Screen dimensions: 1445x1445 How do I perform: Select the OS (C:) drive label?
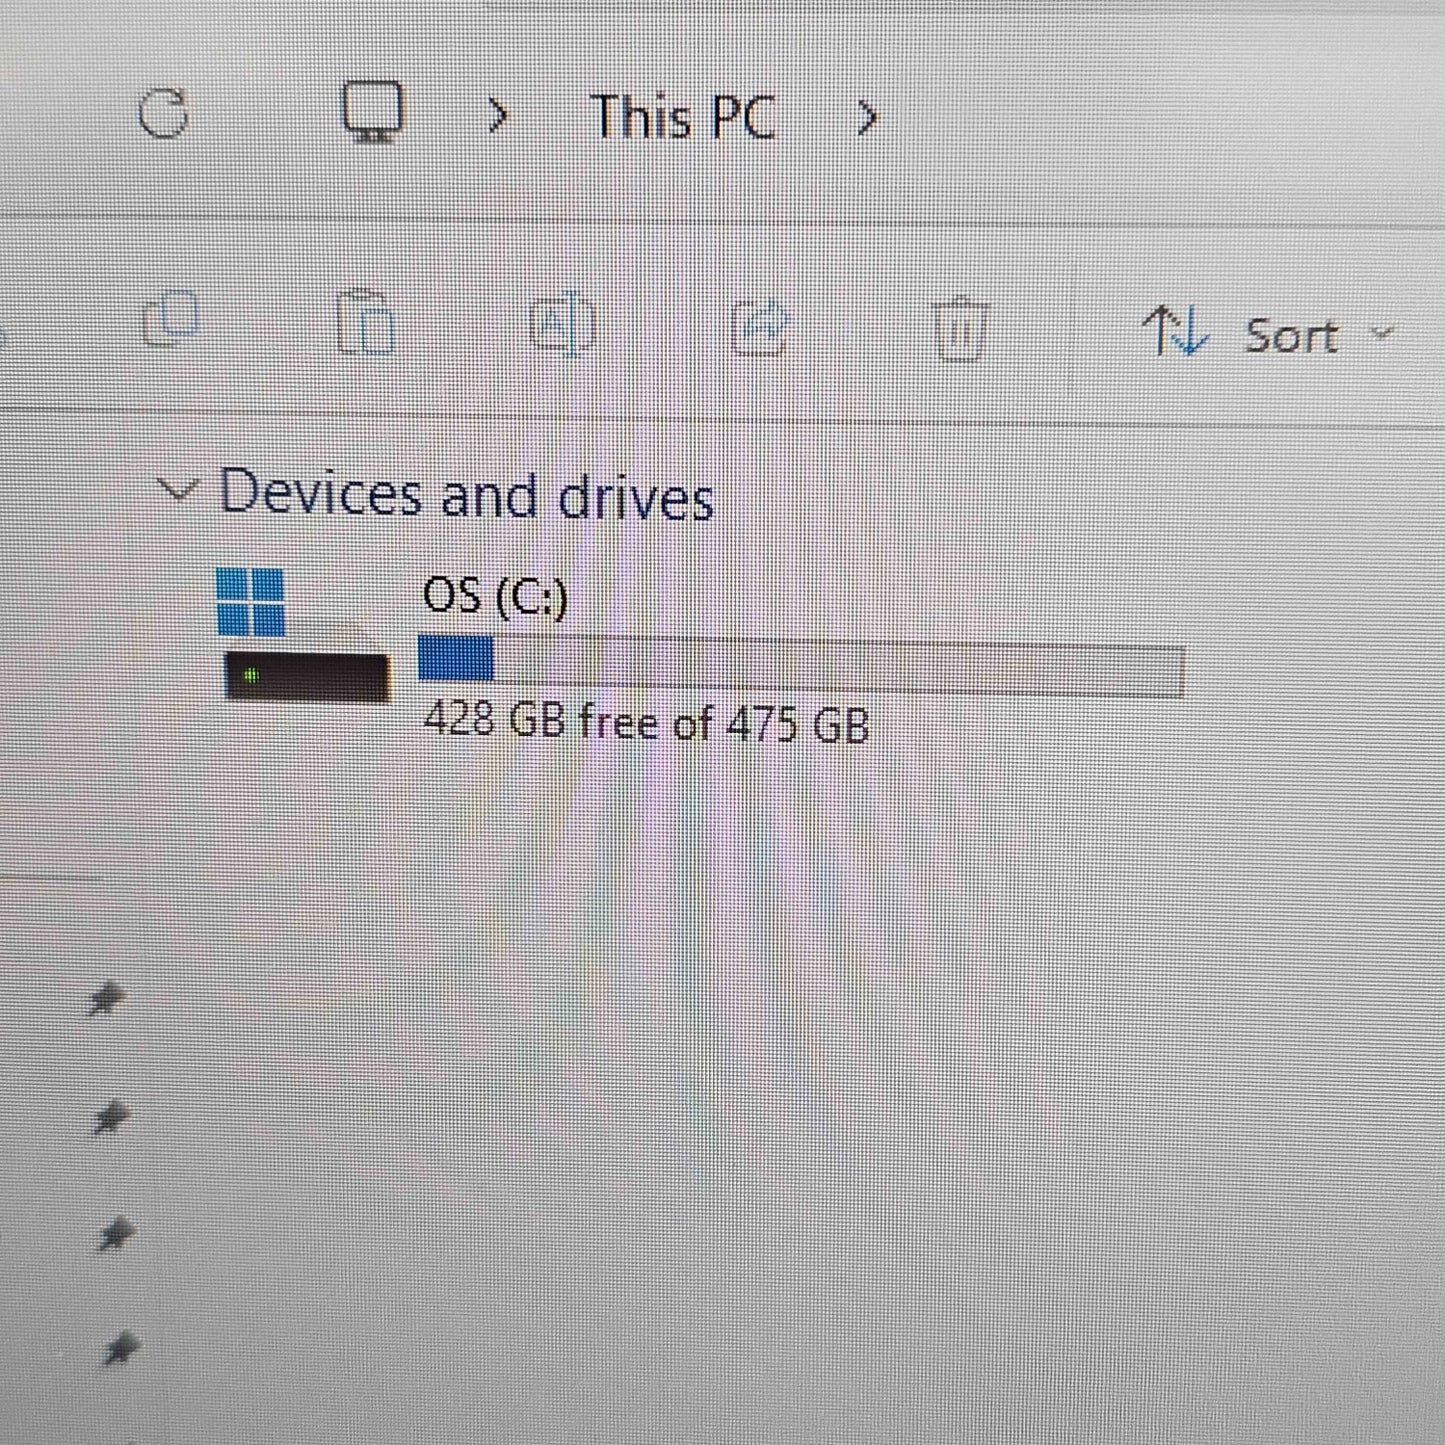pos(495,596)
